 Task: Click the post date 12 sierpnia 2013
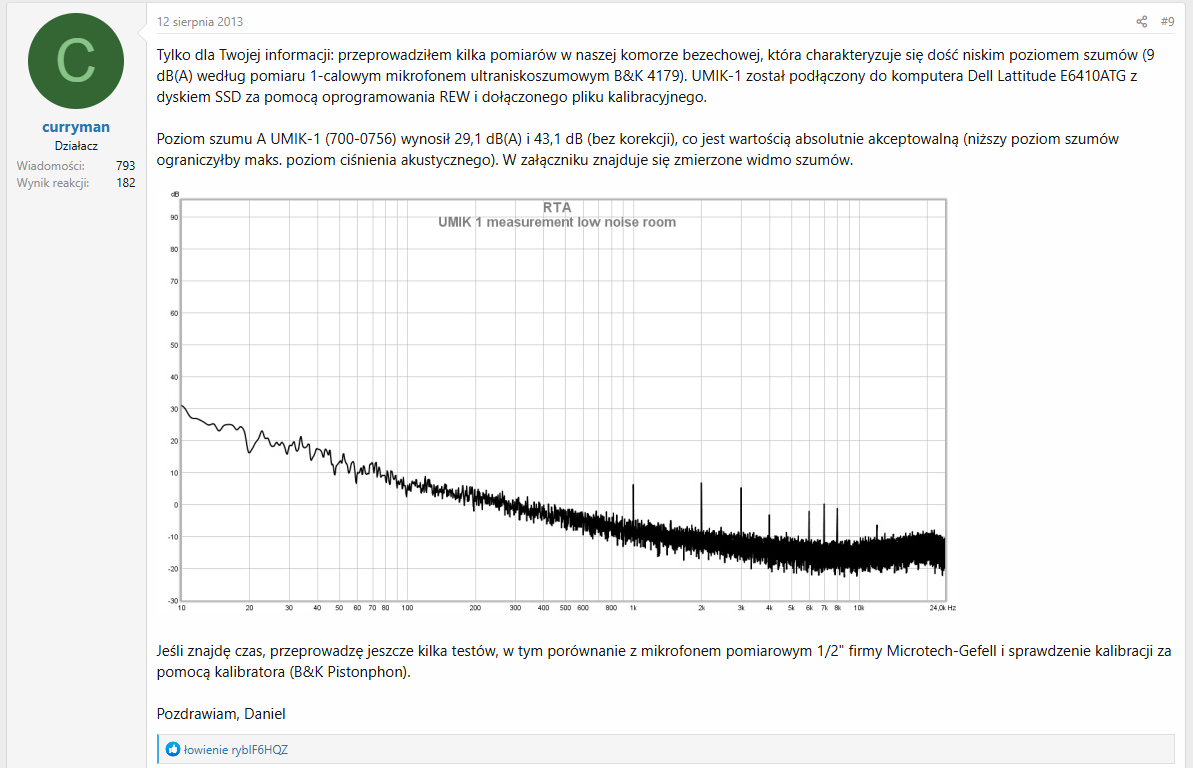pyautogui.click(x=200, y=22)
